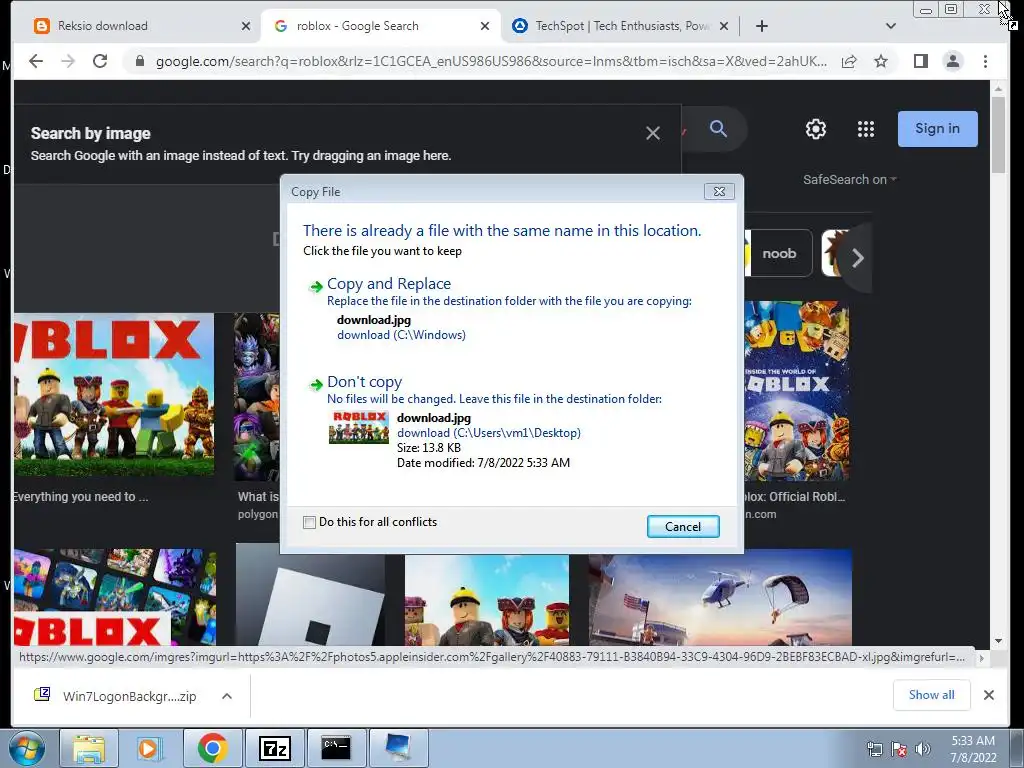Image resolution: width=1024 pixels, height=768 pixels.
Task: Click the network tray icon
Action: click(x=874, y=749)
